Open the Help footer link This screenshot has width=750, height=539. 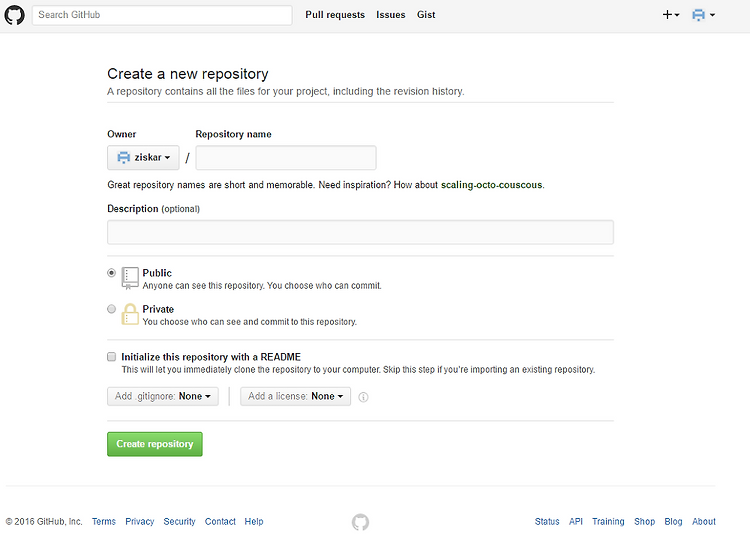(254, 522)
